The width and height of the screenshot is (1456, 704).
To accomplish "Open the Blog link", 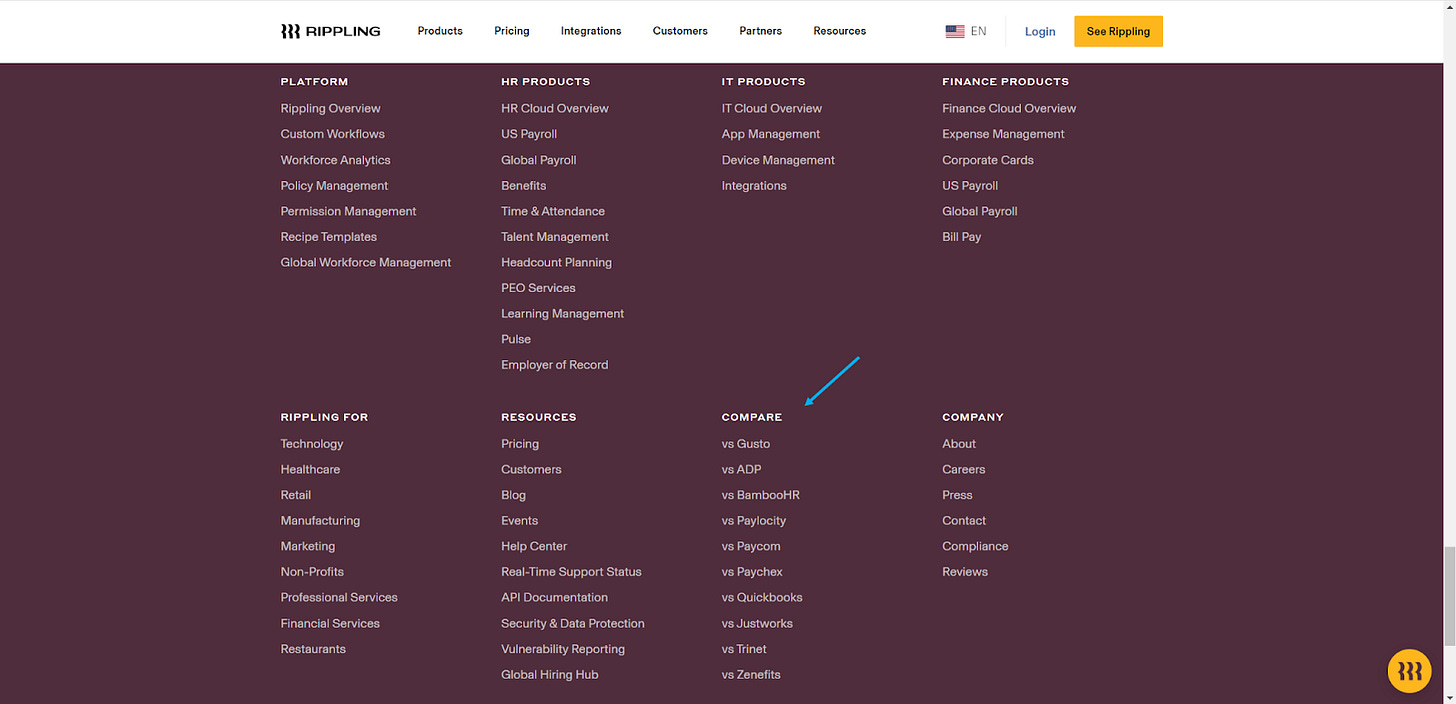I will click(x=513, y=495).
